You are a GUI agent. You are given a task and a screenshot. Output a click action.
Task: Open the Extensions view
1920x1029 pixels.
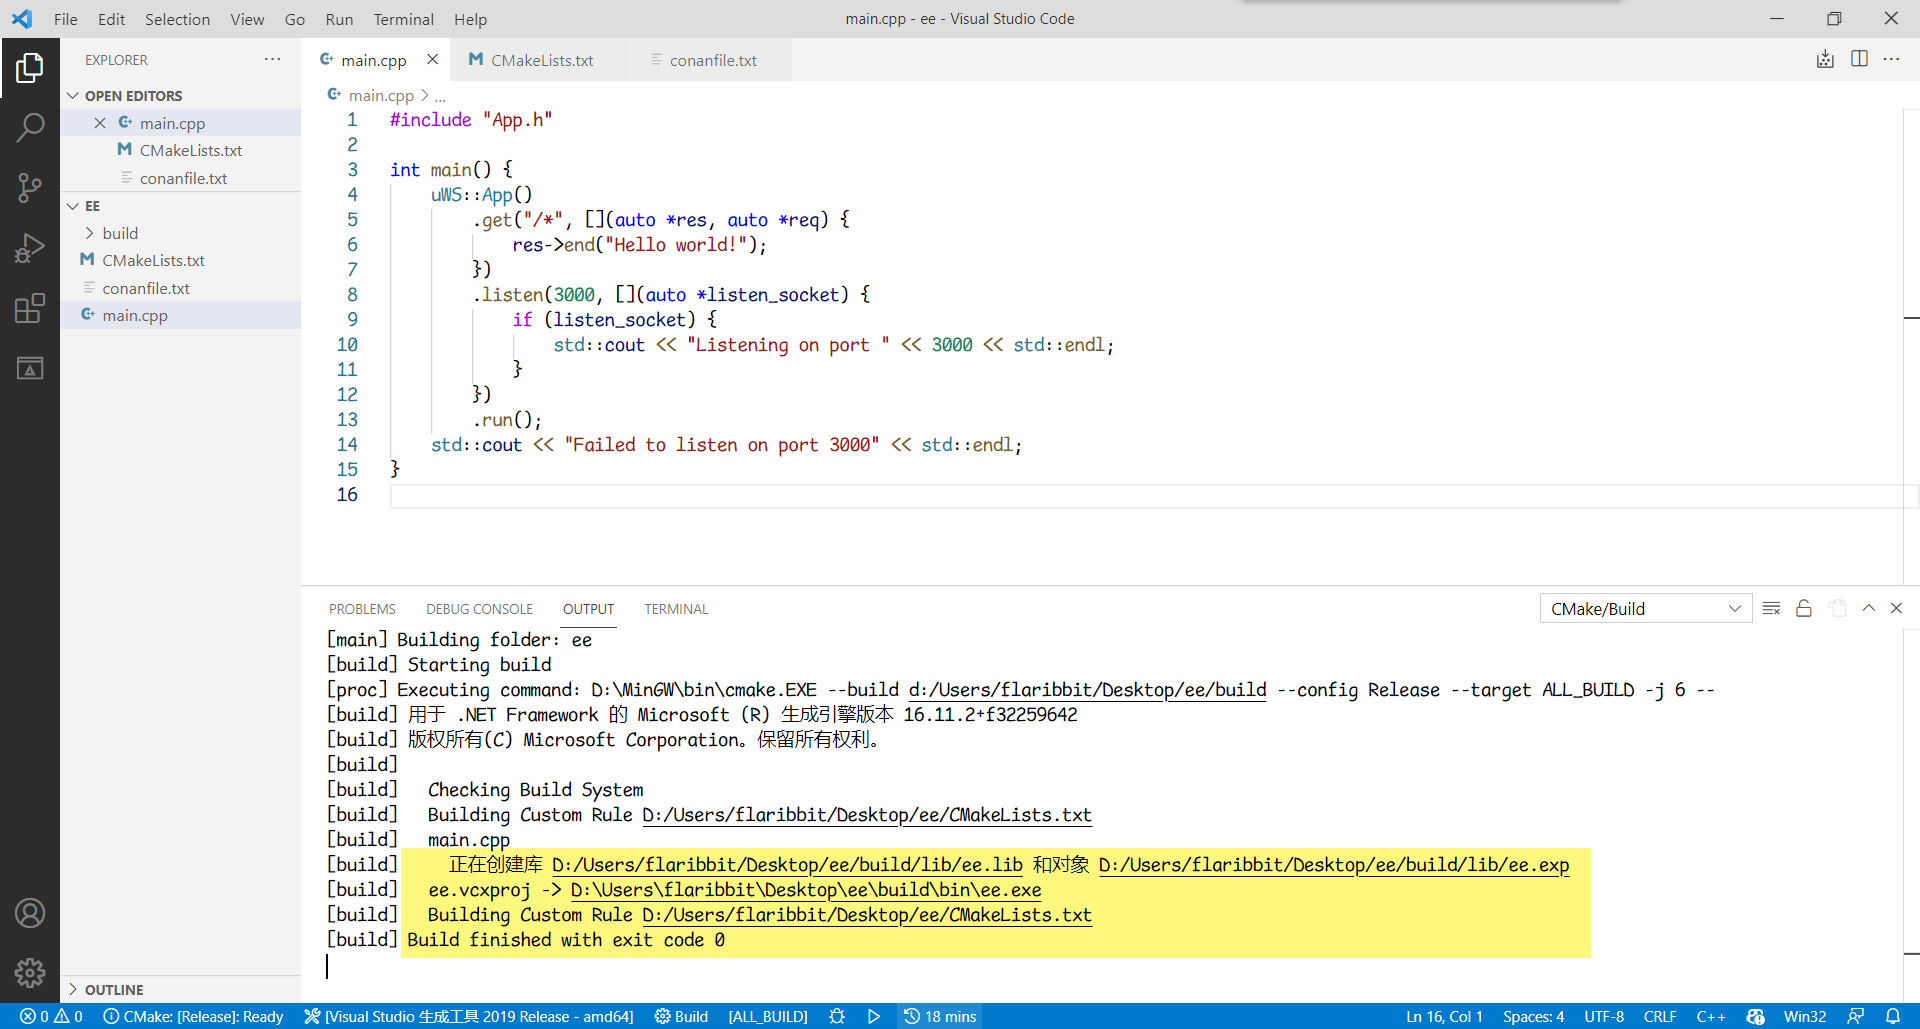(x=30, y=308)
